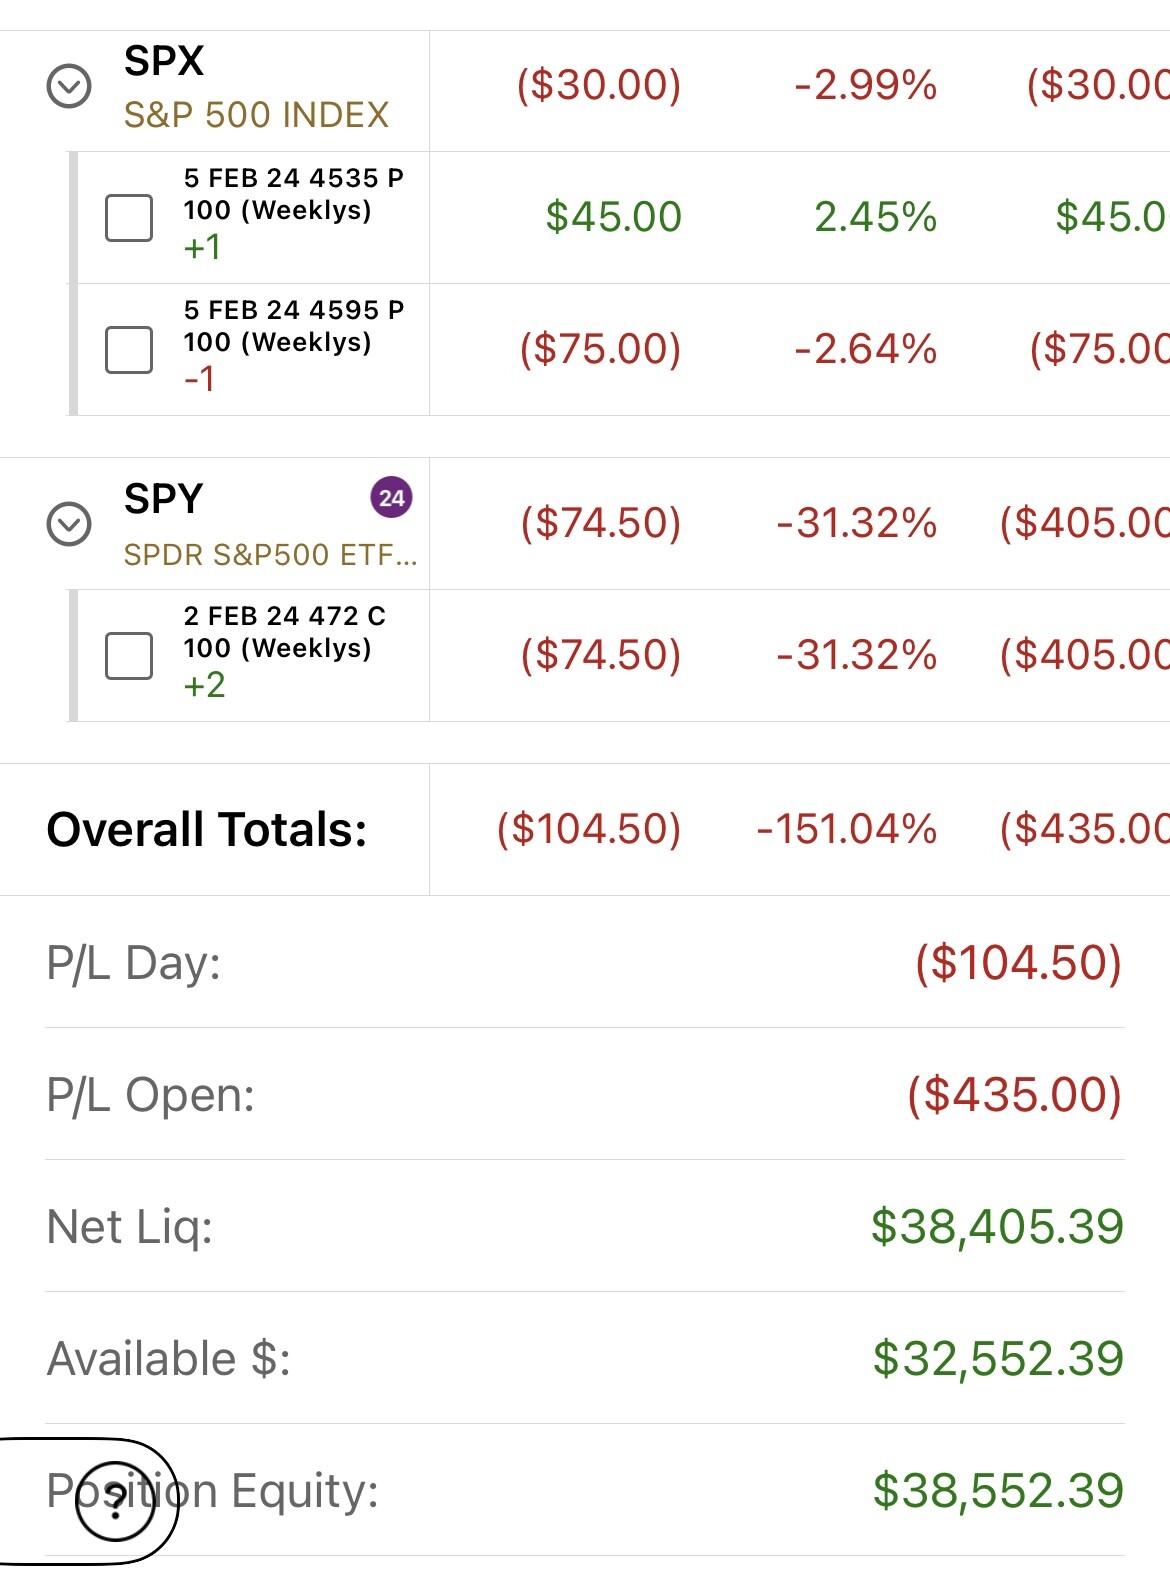The height and width of the screenshot is (1590, 1170).
Task: Open the SPX symbol title
Action: coord(164,61)
